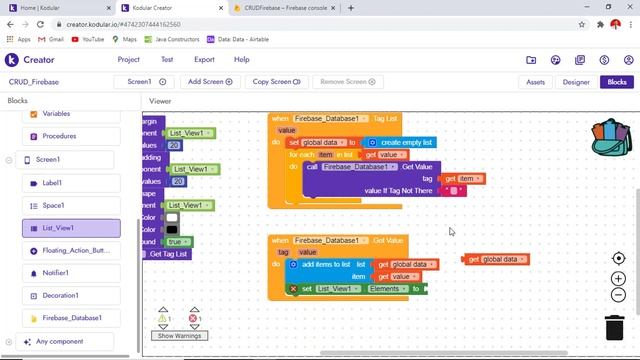Viewport: 640px width, 360px height.
Task: Open the theme palette icon
Action: (556, 60)
